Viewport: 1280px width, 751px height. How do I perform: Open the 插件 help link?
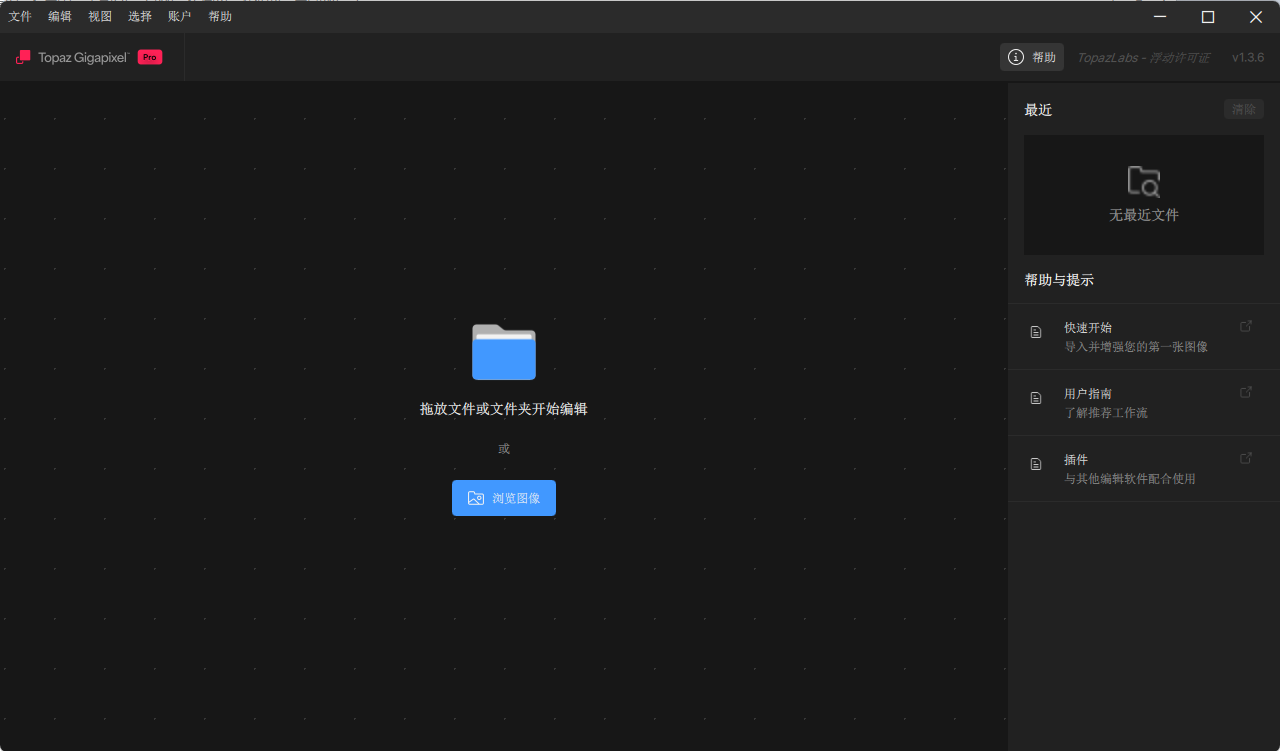coord(1144,469)
